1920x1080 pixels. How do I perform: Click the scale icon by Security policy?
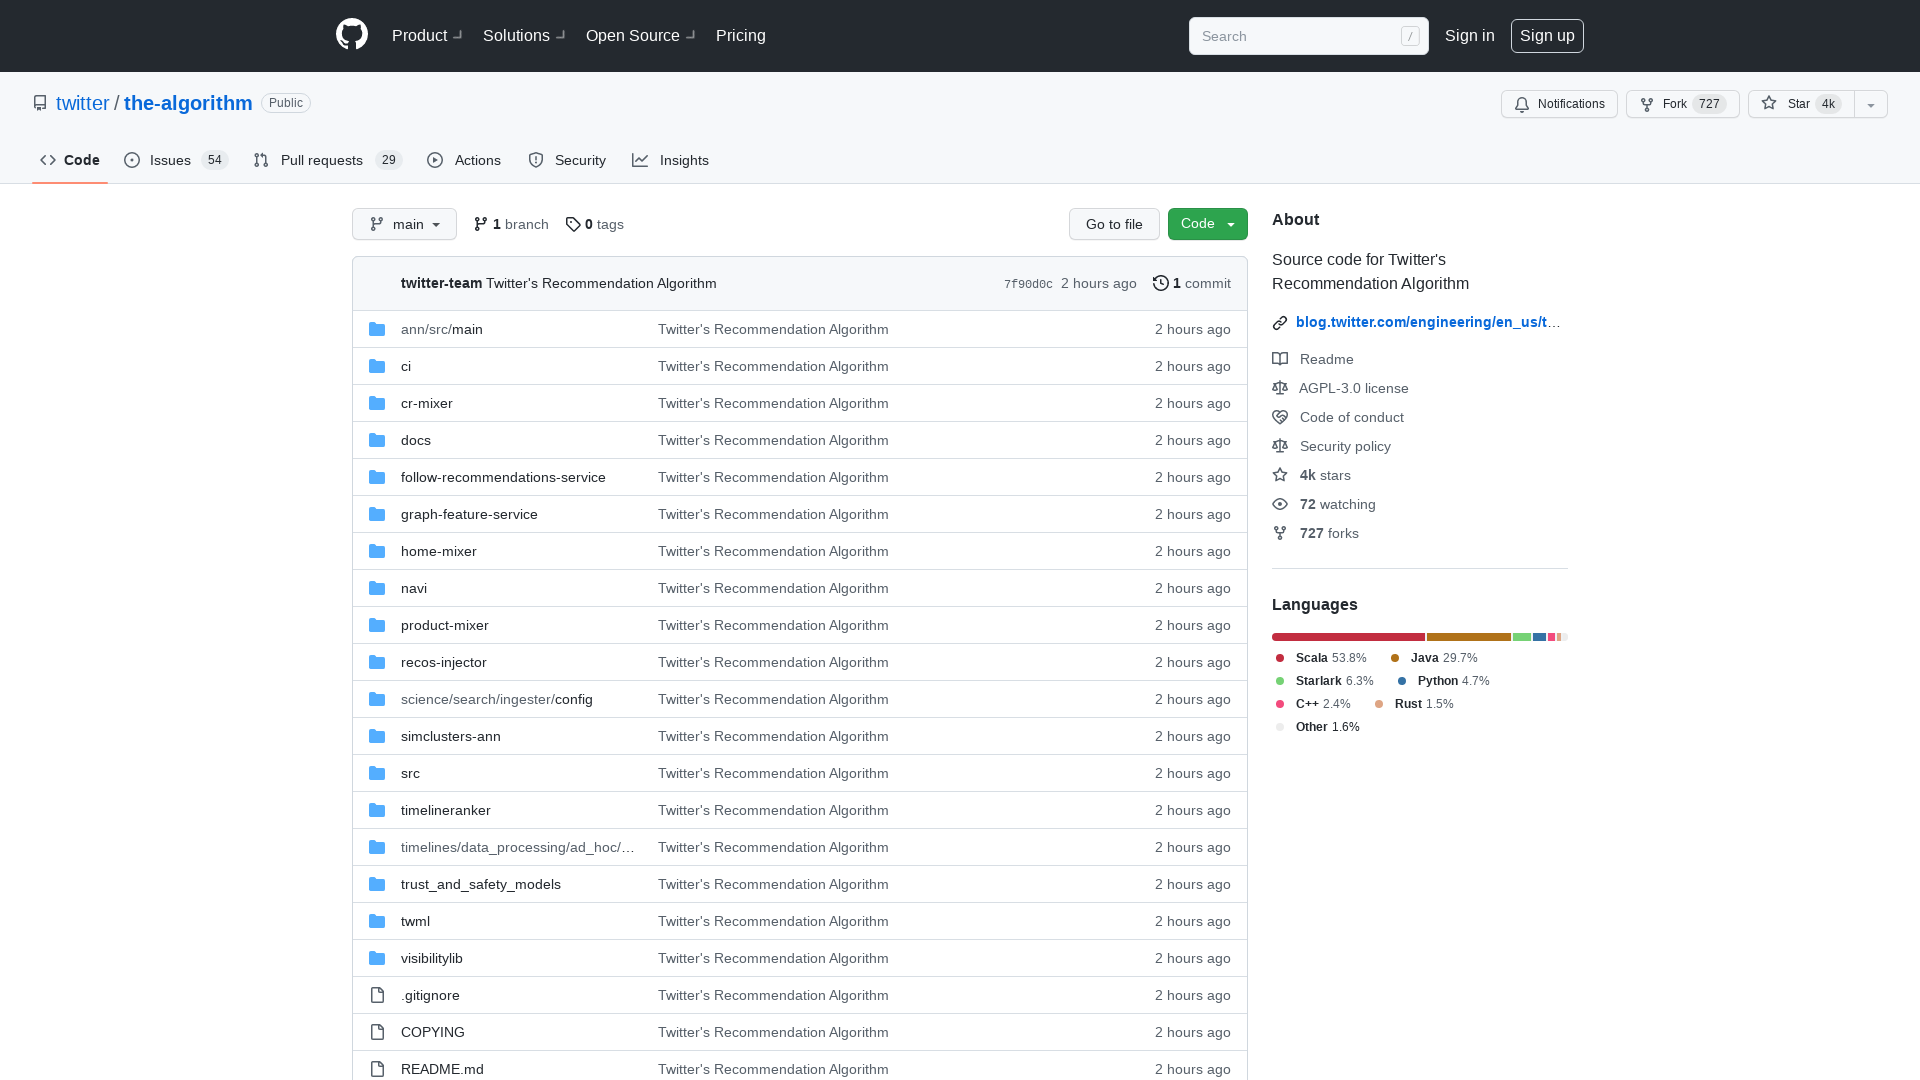tap(1280, 446)
